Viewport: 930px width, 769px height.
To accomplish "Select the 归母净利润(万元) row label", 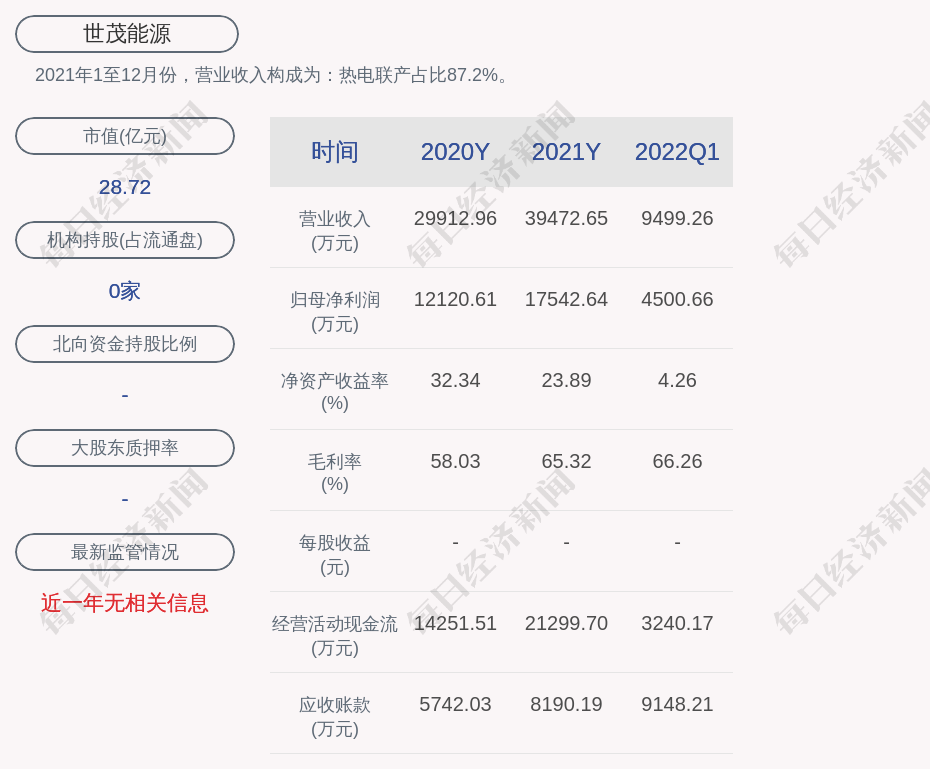I will coord(334,311).
